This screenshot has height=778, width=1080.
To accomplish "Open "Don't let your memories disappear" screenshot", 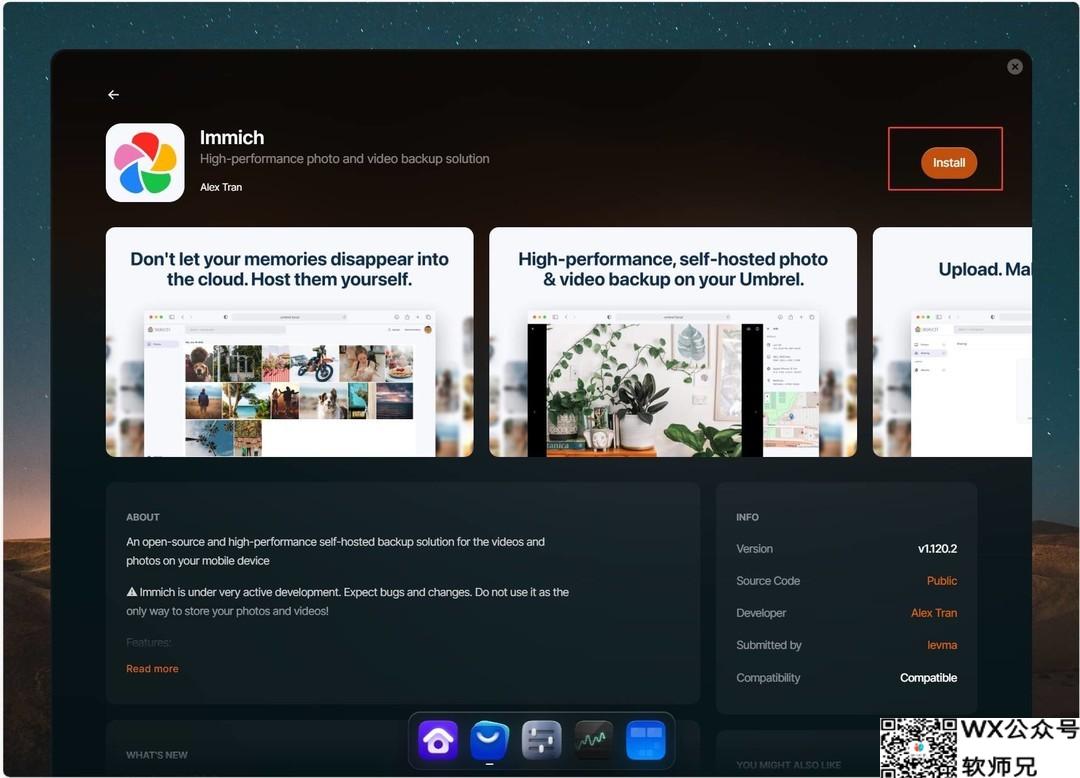I will pyautogui.click(x=289, y=342).
